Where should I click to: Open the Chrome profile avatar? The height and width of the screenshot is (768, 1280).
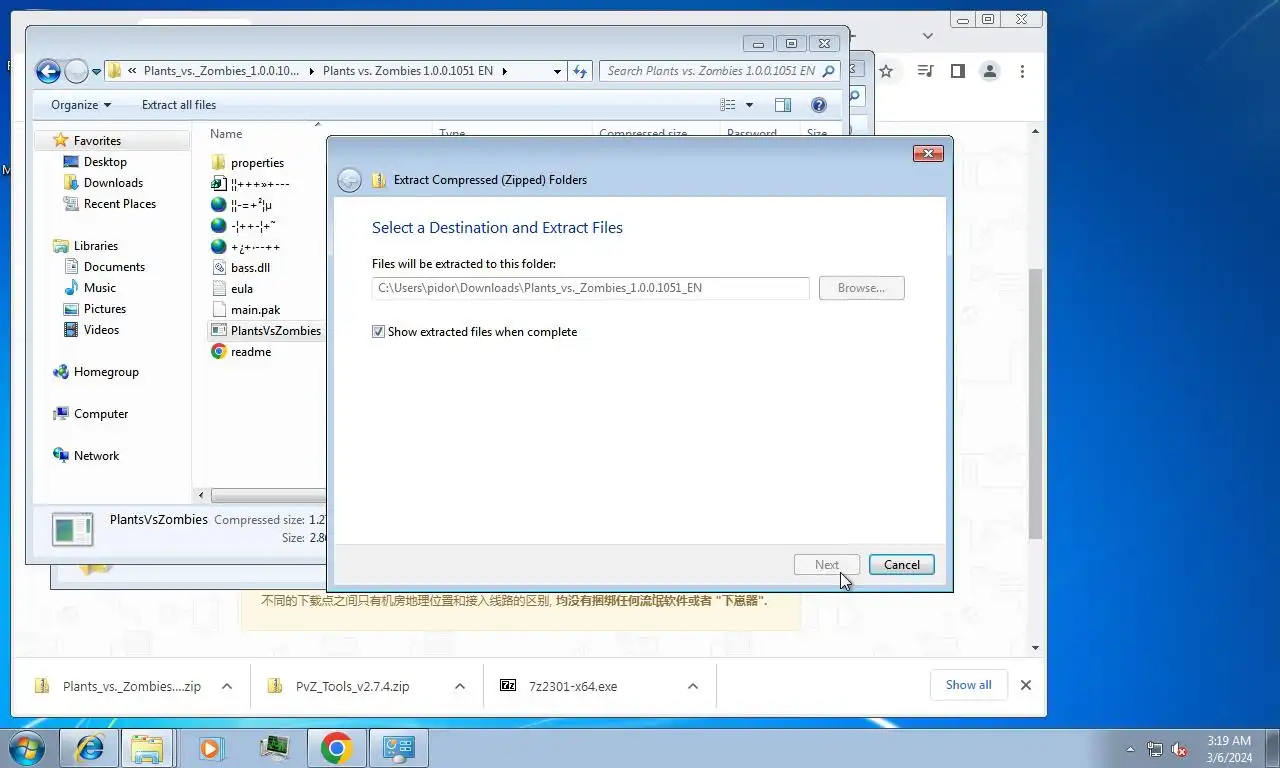(x=989, y=72)
